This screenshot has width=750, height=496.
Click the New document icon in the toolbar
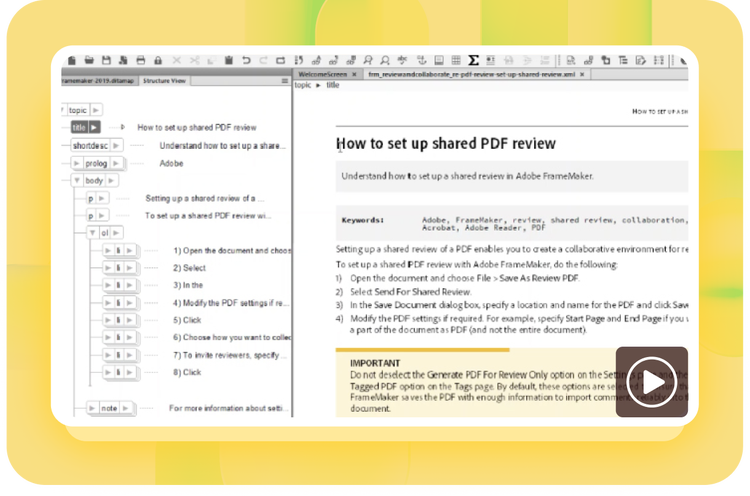click(72, 60)
